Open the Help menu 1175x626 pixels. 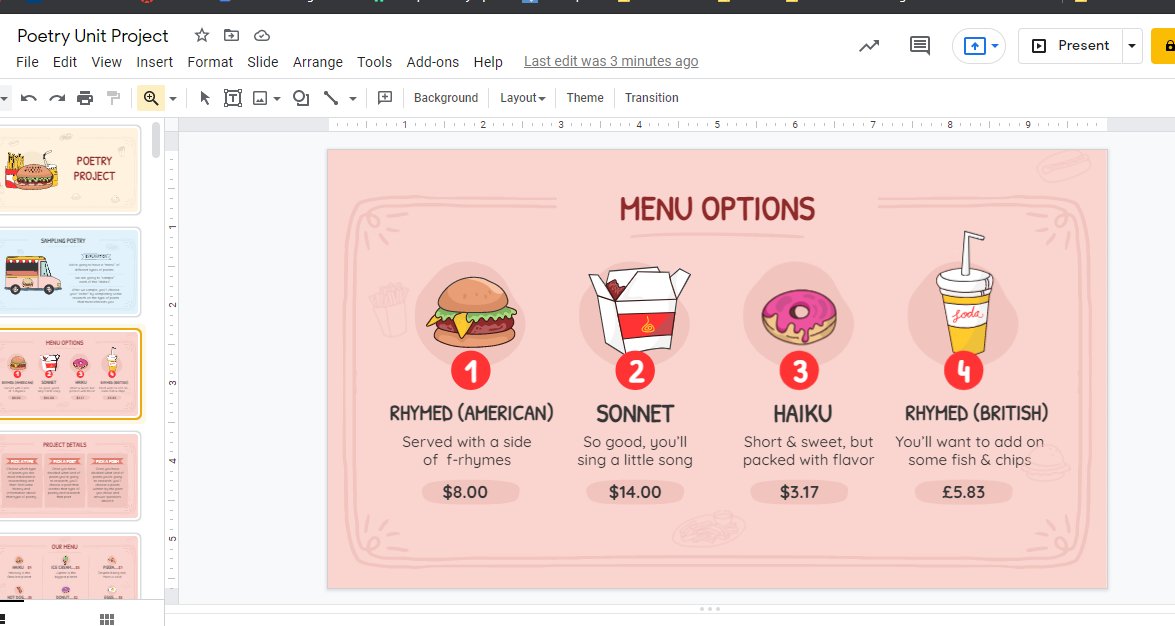click(x=488, y=62)
